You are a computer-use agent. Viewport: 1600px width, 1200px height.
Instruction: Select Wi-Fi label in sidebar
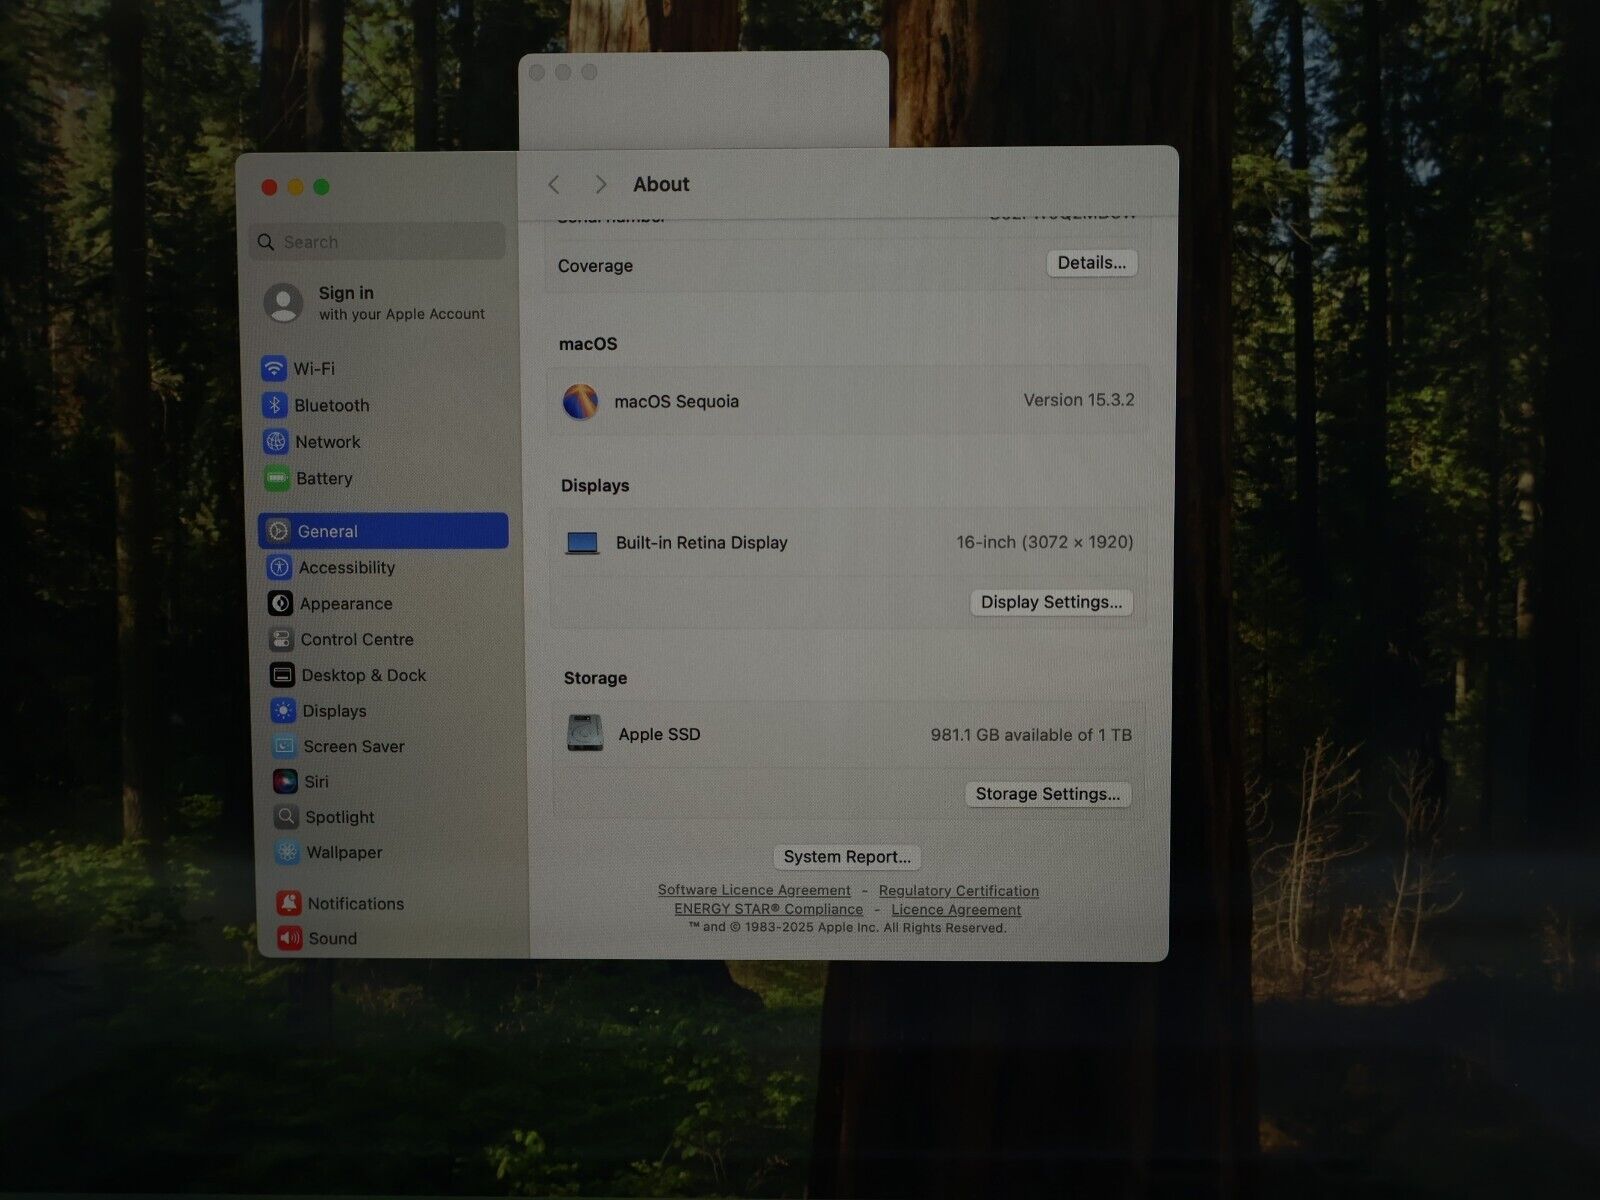point(314,368)
